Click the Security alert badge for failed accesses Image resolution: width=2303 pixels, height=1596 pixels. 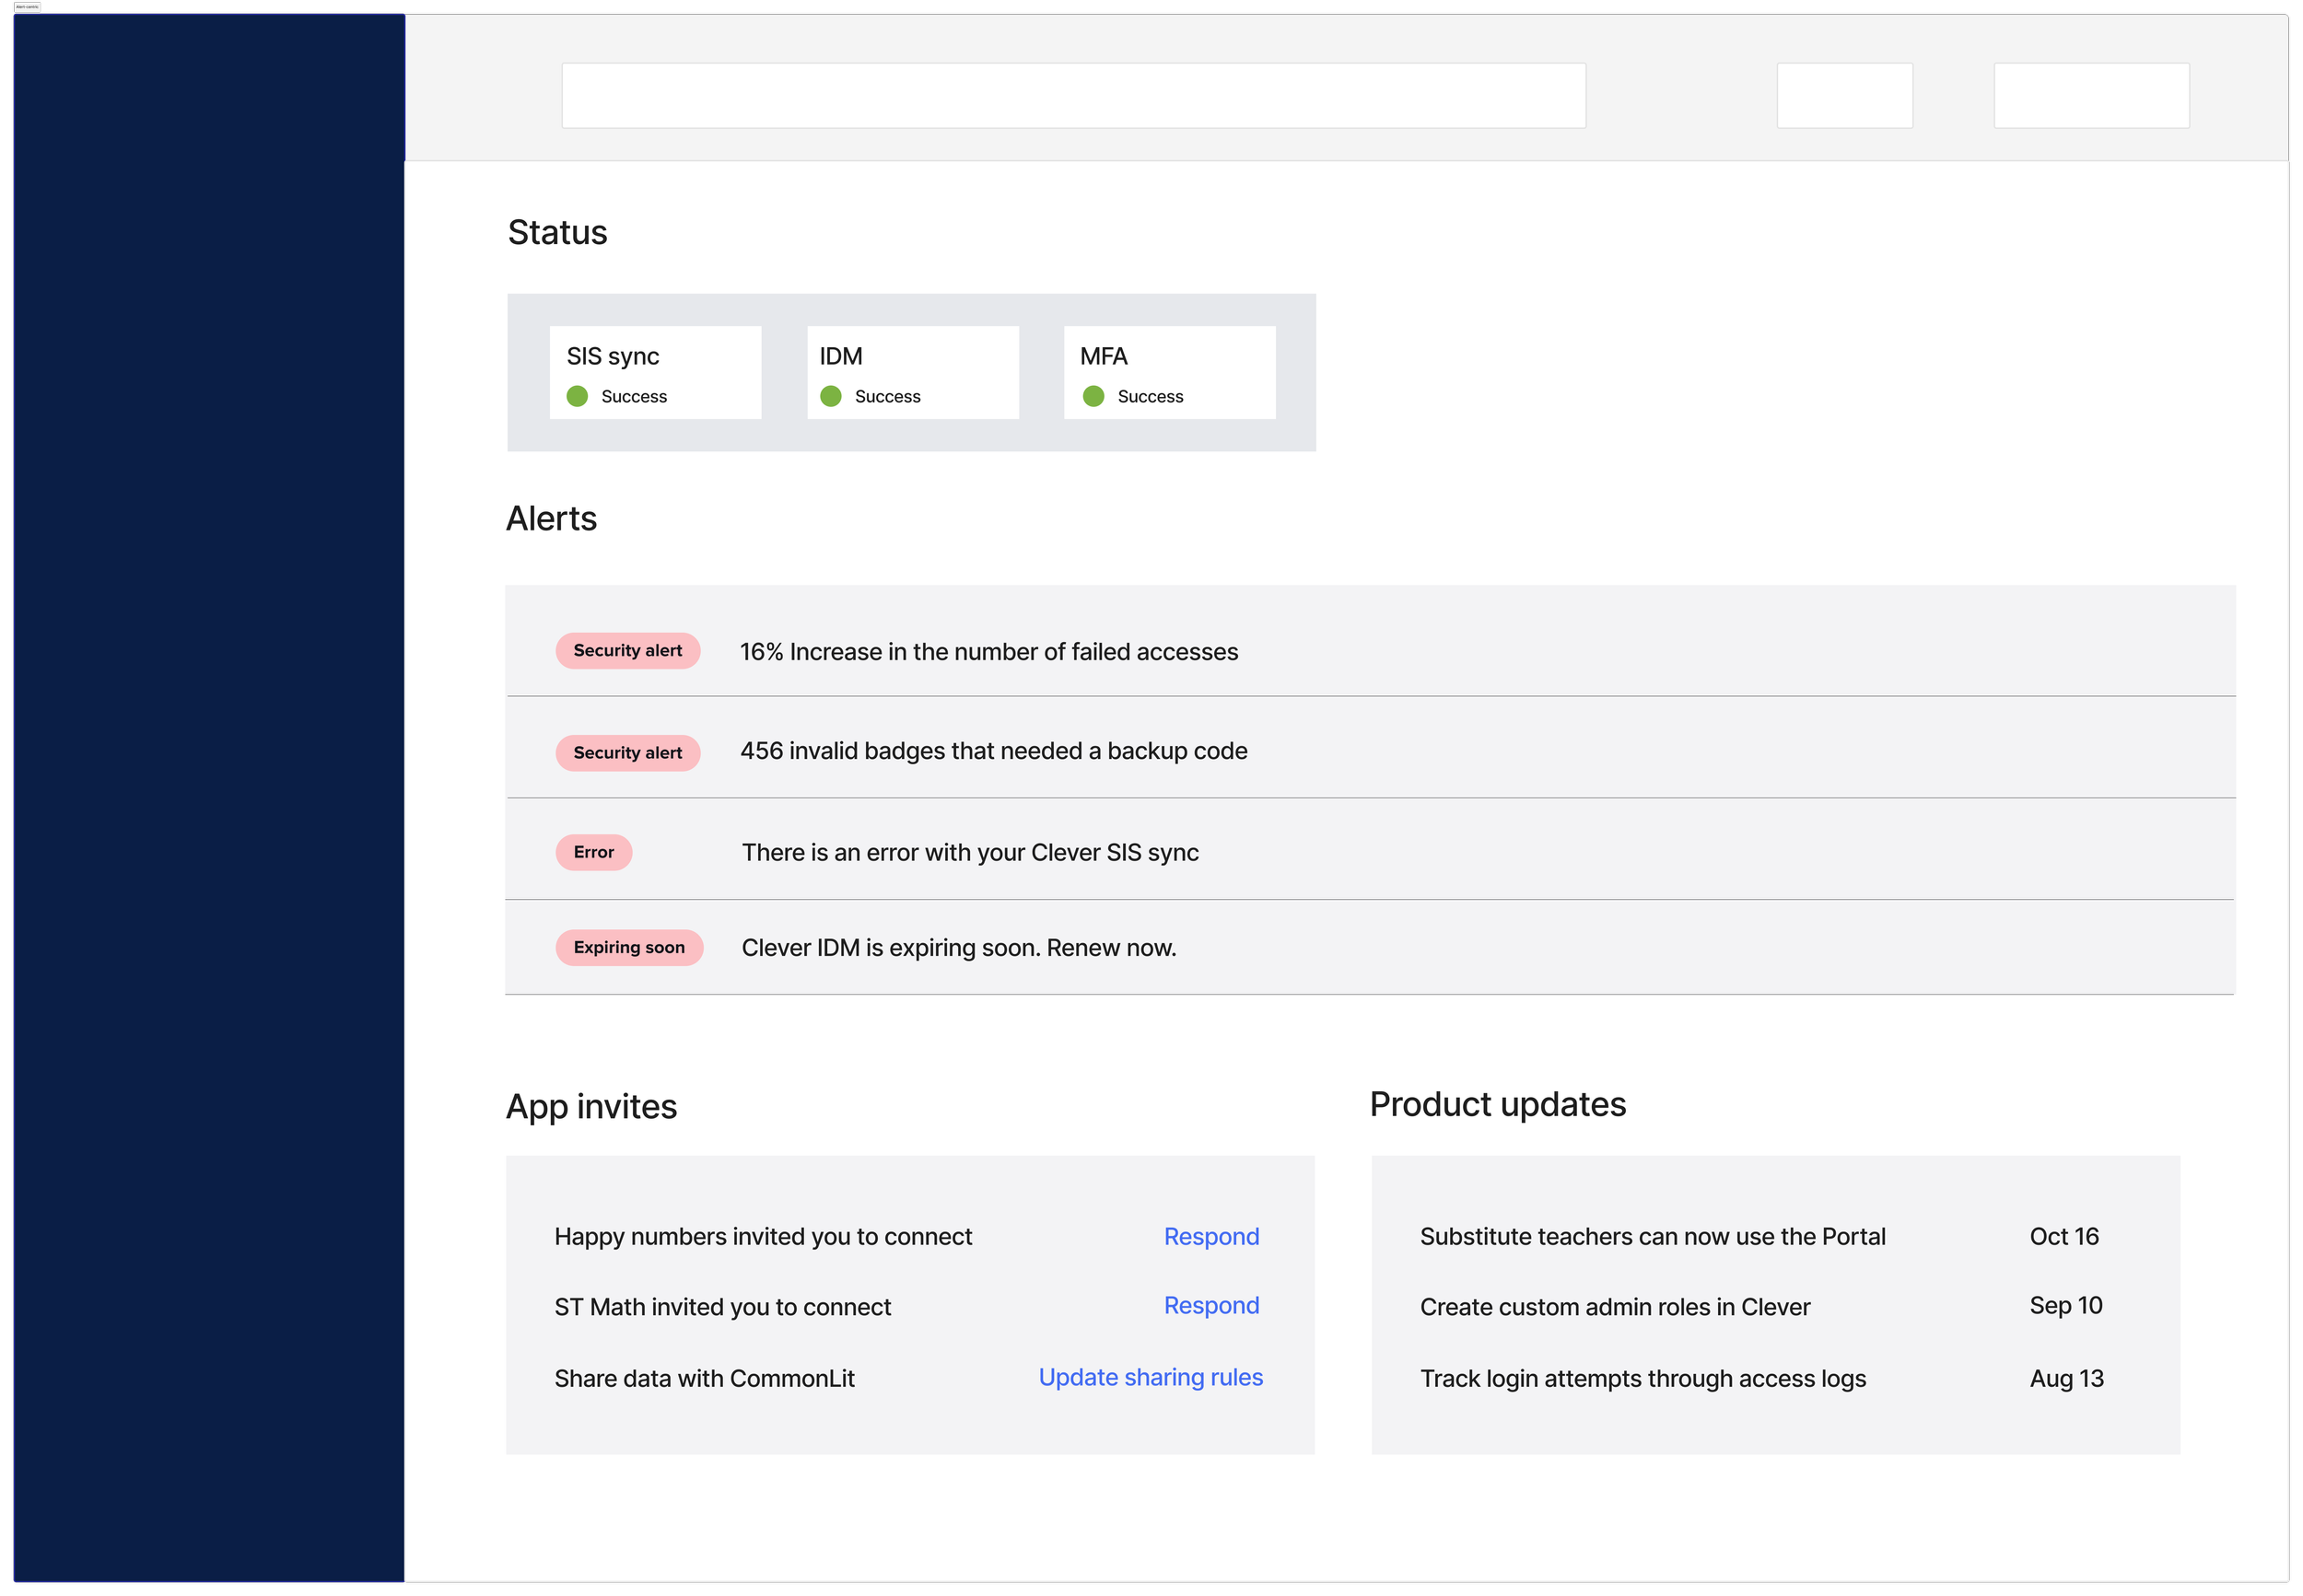(x=627, y=650)
